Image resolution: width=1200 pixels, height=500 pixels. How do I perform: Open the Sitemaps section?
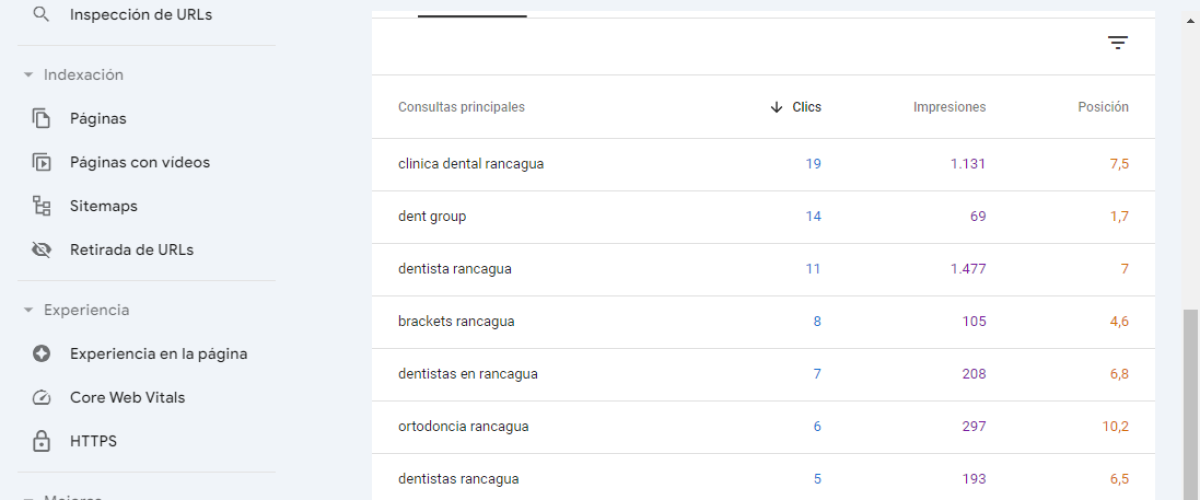(104, 206)
